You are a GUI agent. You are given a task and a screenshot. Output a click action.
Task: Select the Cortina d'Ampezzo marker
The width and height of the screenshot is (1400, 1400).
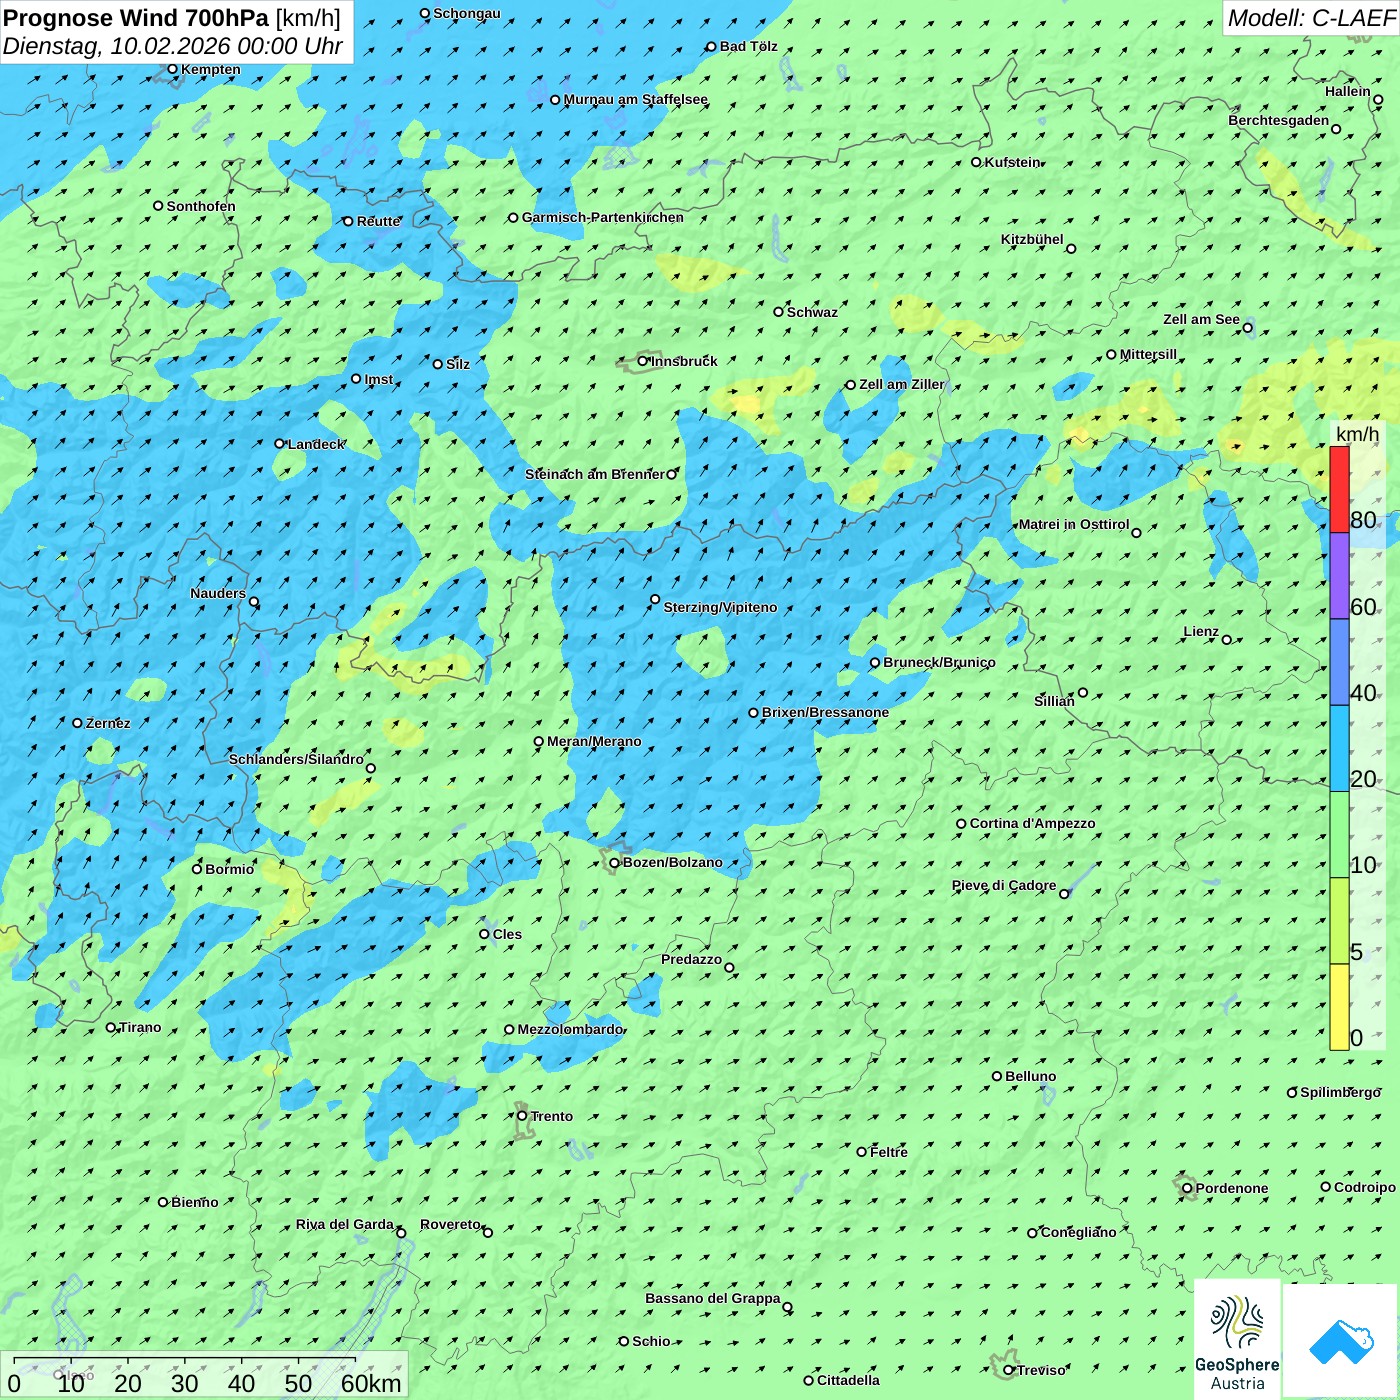coord(961,824)
